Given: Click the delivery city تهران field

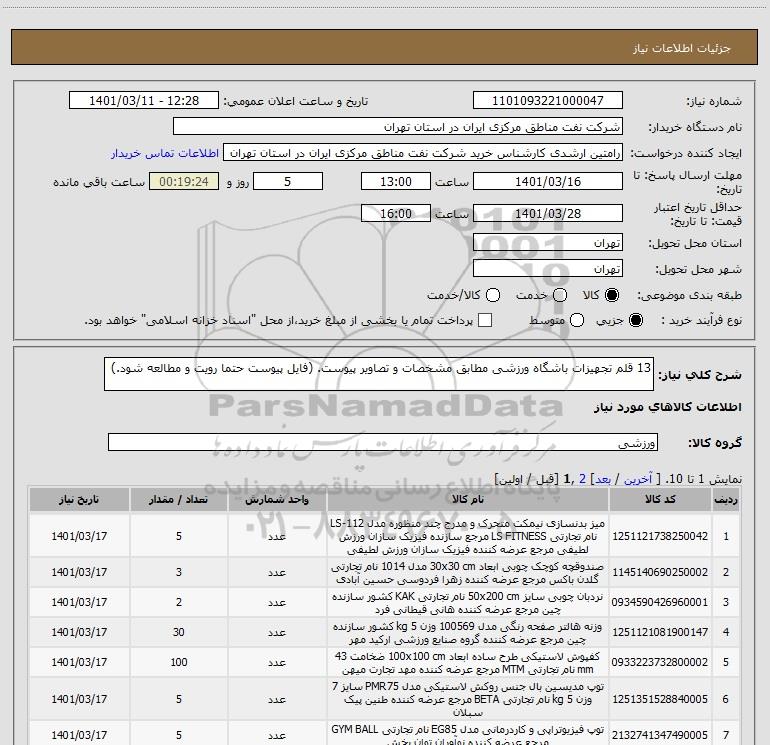Looking at the screenshot, I should (548, 268).
